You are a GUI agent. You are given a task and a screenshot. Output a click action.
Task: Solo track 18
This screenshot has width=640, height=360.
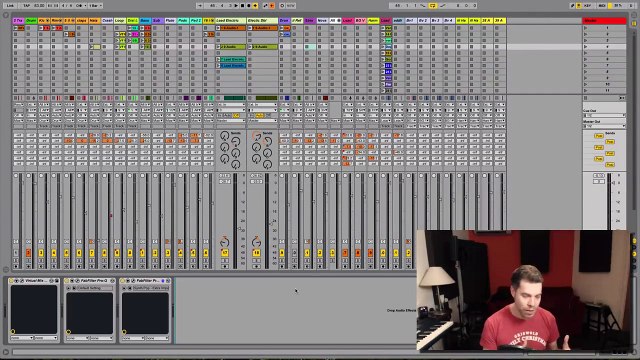click(256, 260)
